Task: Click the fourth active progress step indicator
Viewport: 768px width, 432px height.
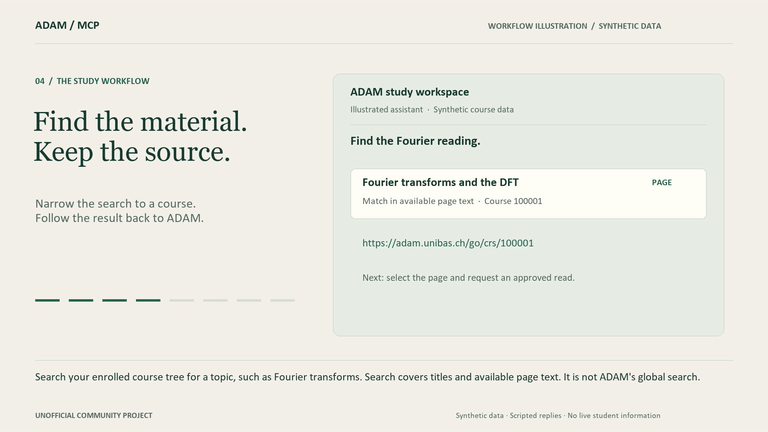Action: (148, 300)
